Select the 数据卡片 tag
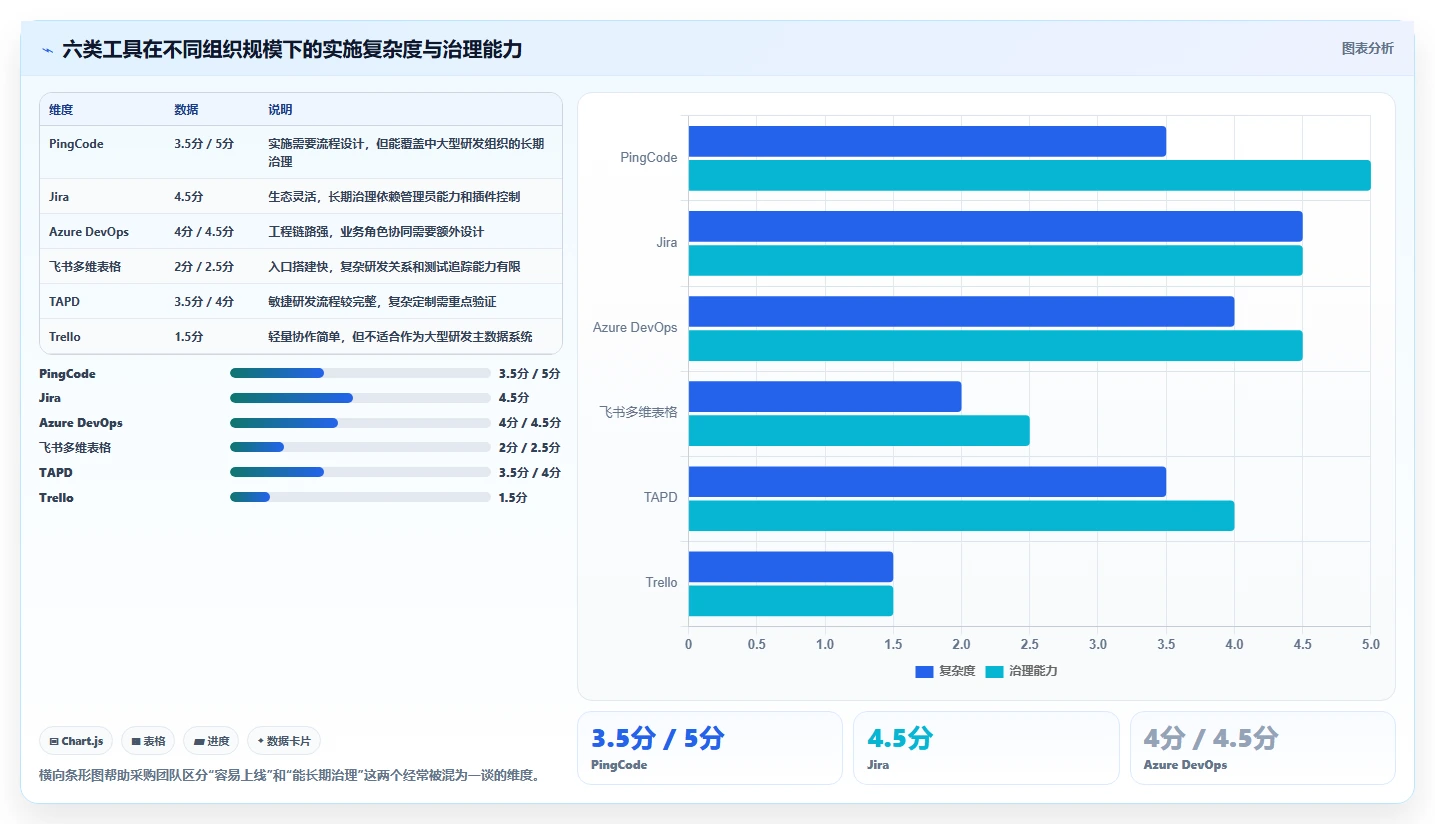This screenshot has width=1435, height=824. coord(284,741)
